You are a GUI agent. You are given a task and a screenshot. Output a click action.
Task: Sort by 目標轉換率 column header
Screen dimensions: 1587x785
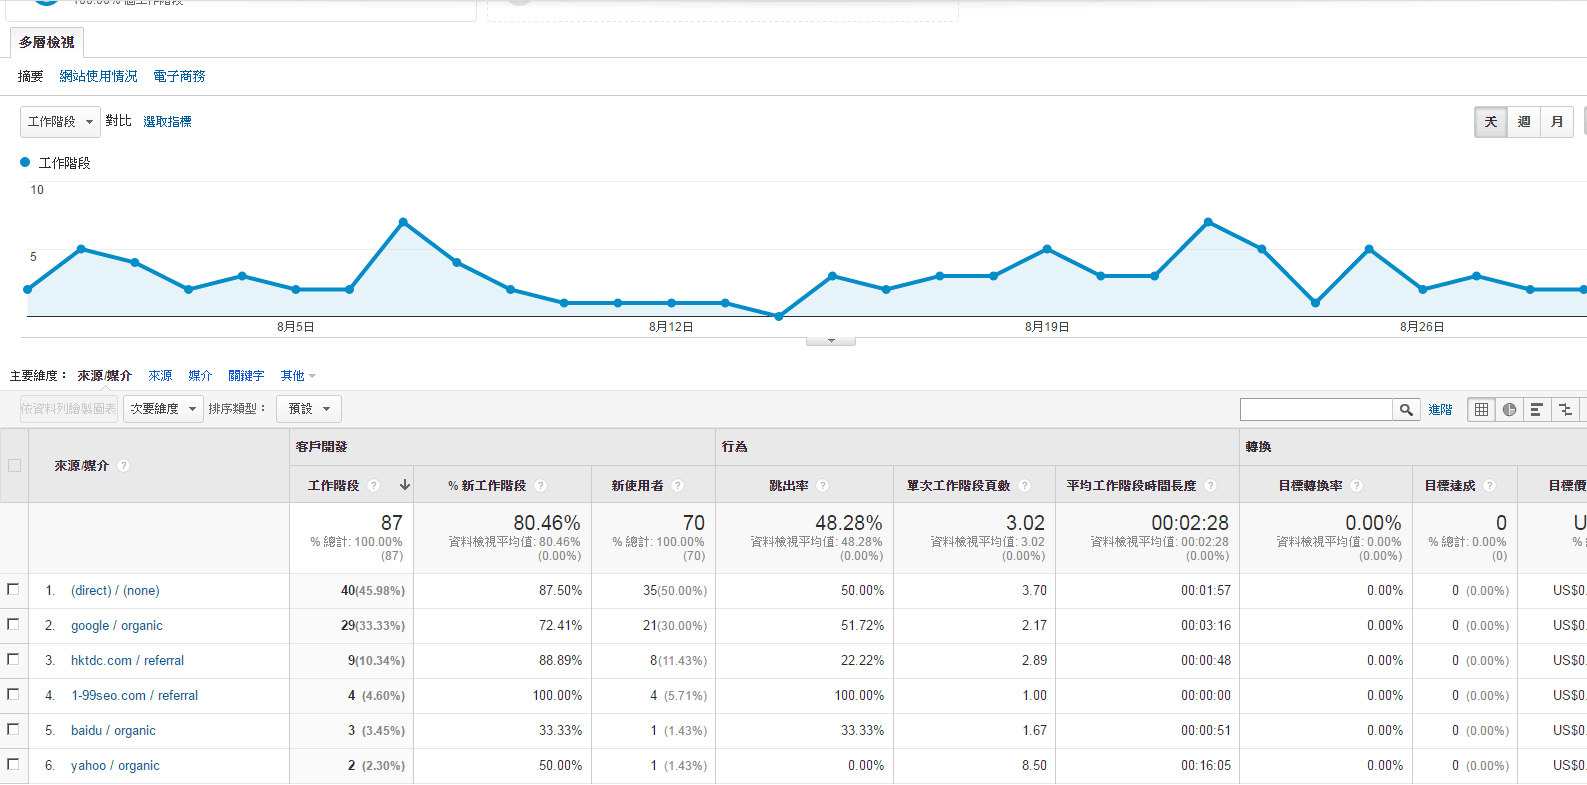coord(1310,486)
